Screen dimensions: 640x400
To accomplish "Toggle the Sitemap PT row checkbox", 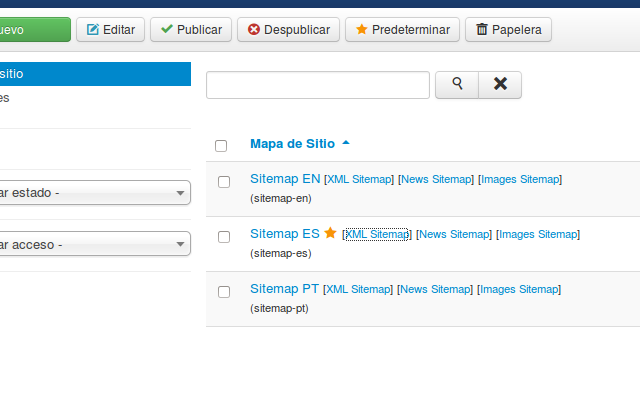I will [224, 291].
